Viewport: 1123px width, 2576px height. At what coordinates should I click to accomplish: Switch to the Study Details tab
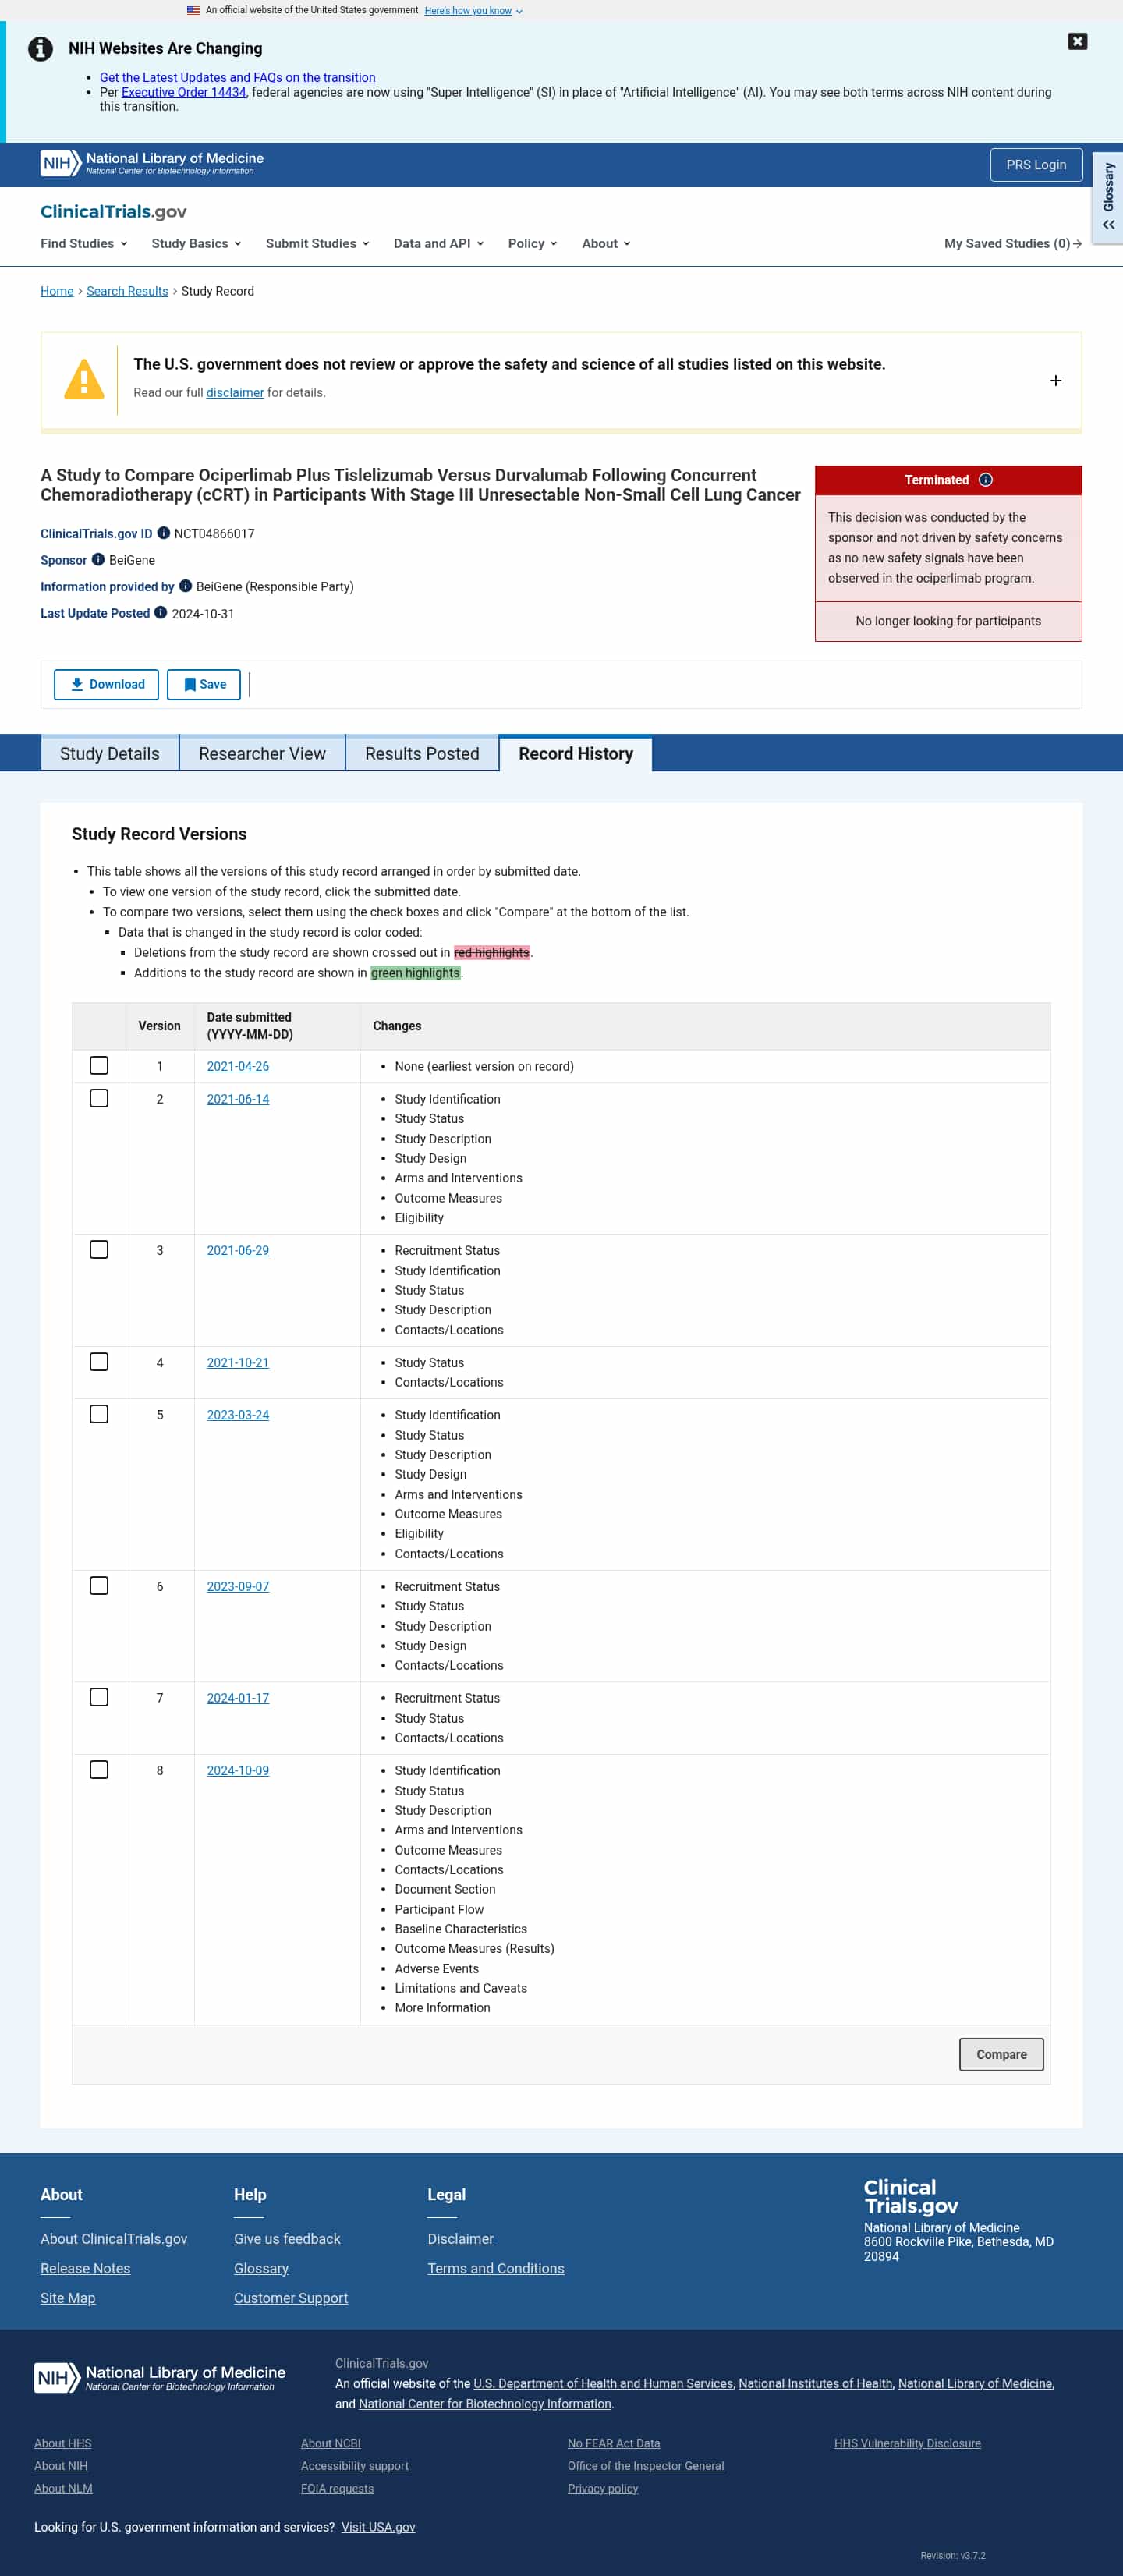(x=110, y=753)
